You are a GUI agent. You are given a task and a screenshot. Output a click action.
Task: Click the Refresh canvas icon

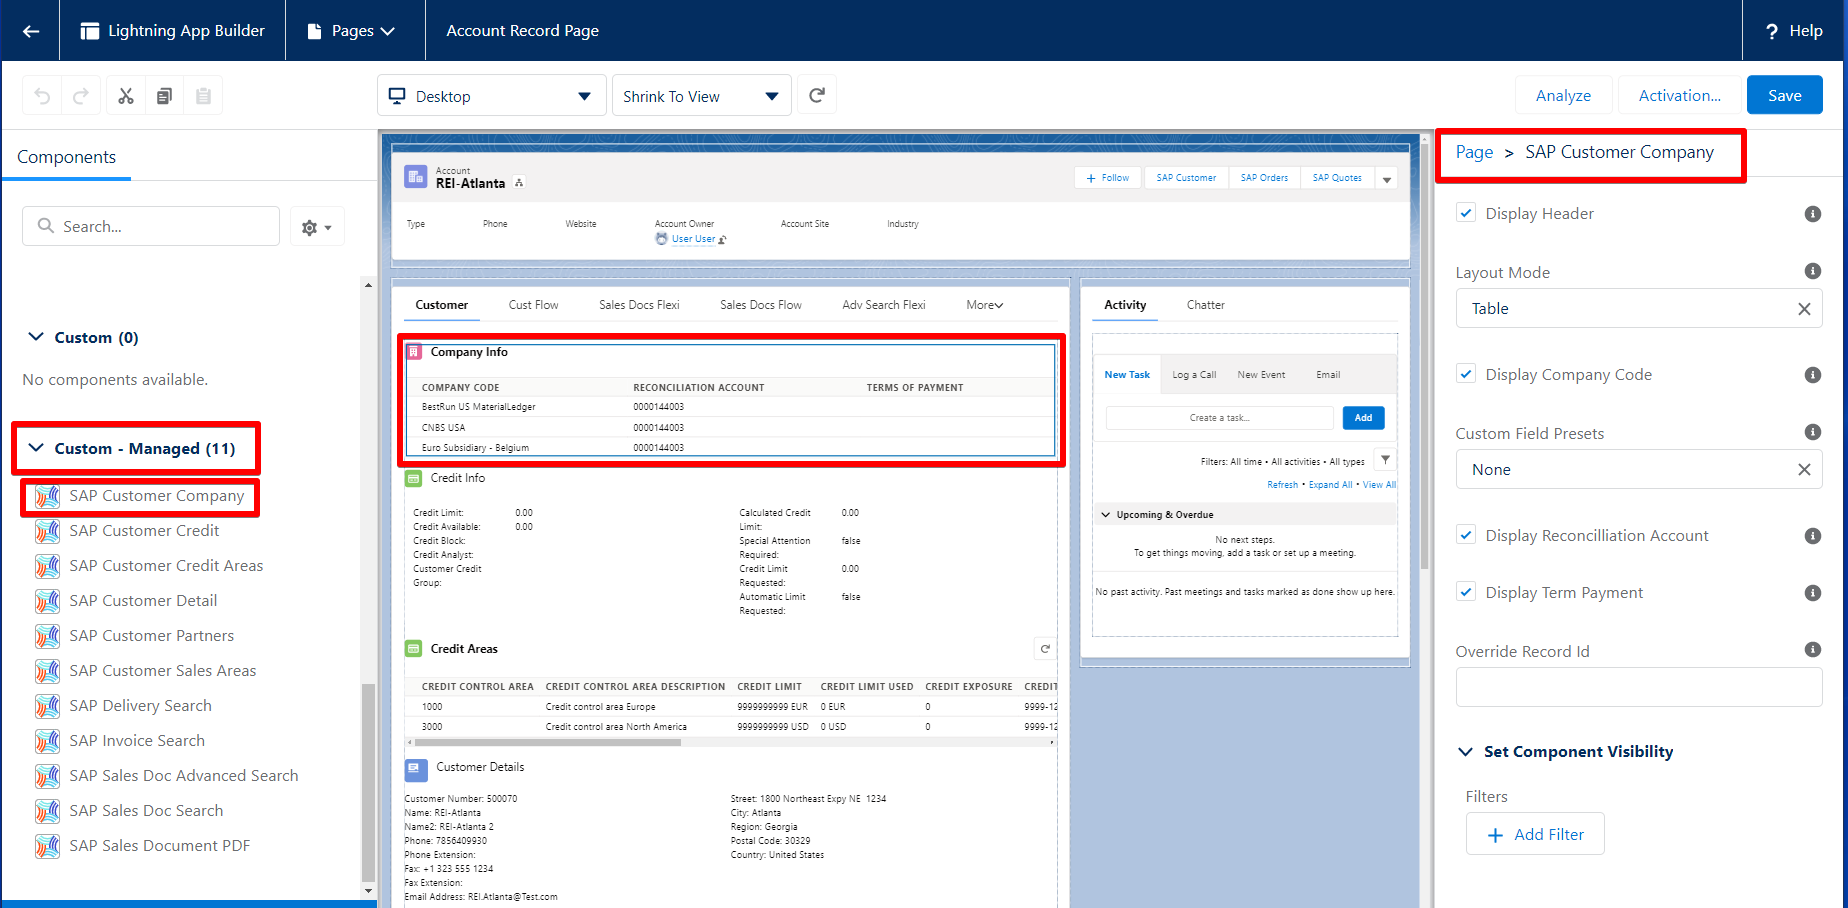pyautogui.click(x=817, y=95)
